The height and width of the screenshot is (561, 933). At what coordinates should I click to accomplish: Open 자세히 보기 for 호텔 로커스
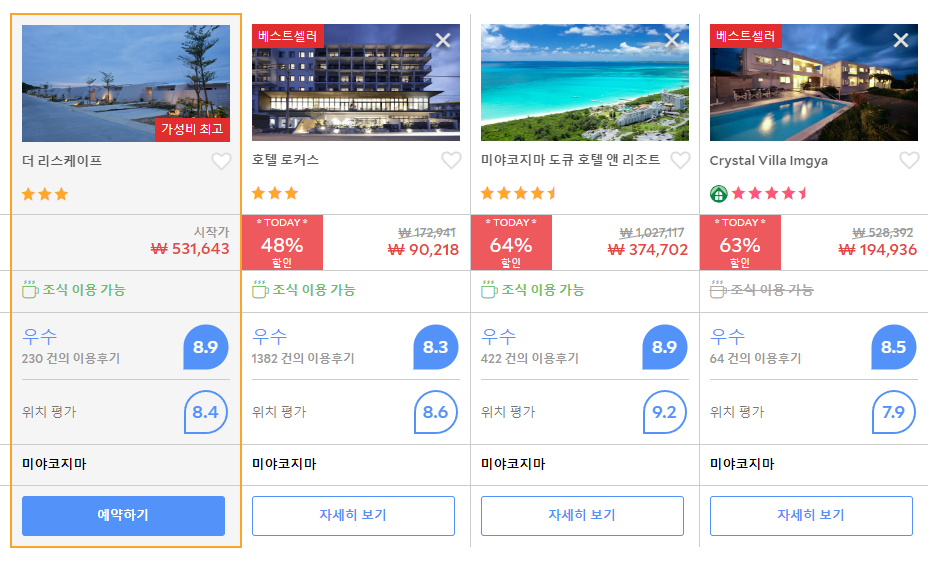click(x=353, y=516)
